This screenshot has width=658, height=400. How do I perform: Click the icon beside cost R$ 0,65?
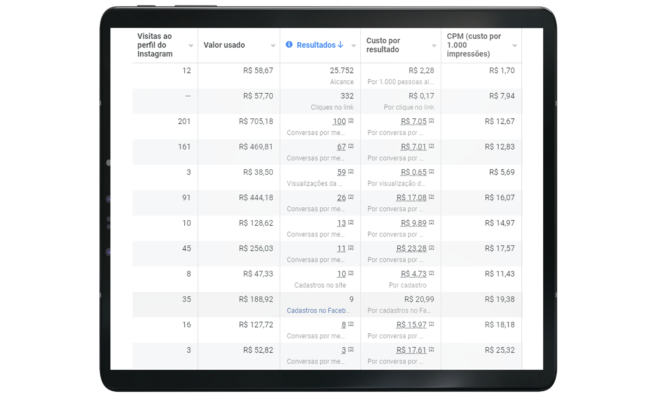pyautogui.click(x=431, y=172)
